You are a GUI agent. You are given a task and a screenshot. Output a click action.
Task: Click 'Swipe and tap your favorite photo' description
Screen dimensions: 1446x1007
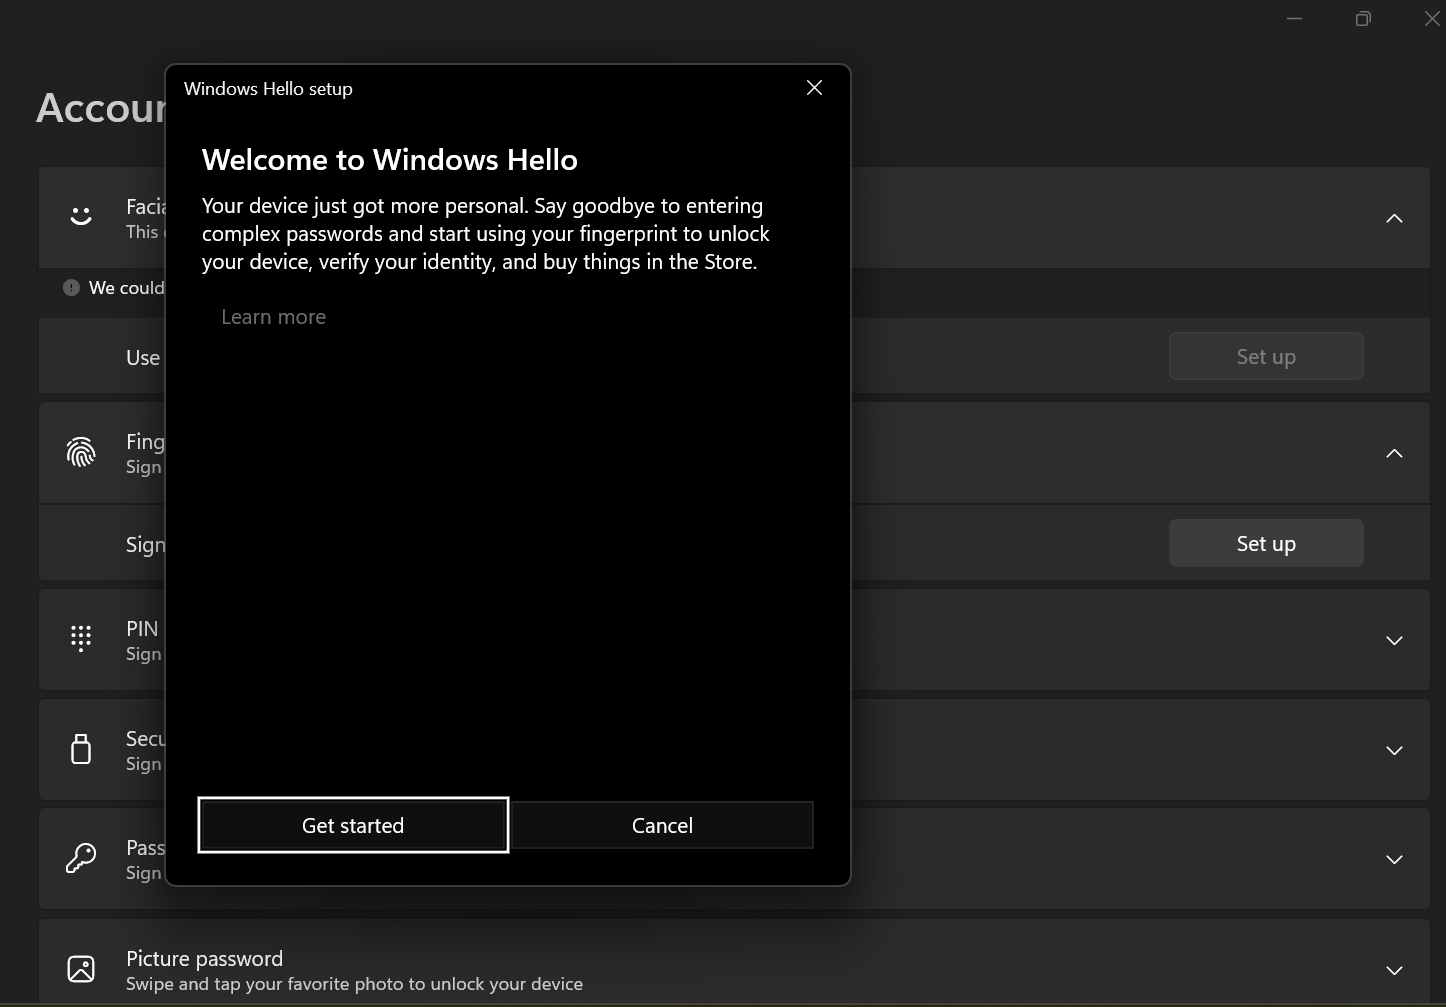[354, 984]
